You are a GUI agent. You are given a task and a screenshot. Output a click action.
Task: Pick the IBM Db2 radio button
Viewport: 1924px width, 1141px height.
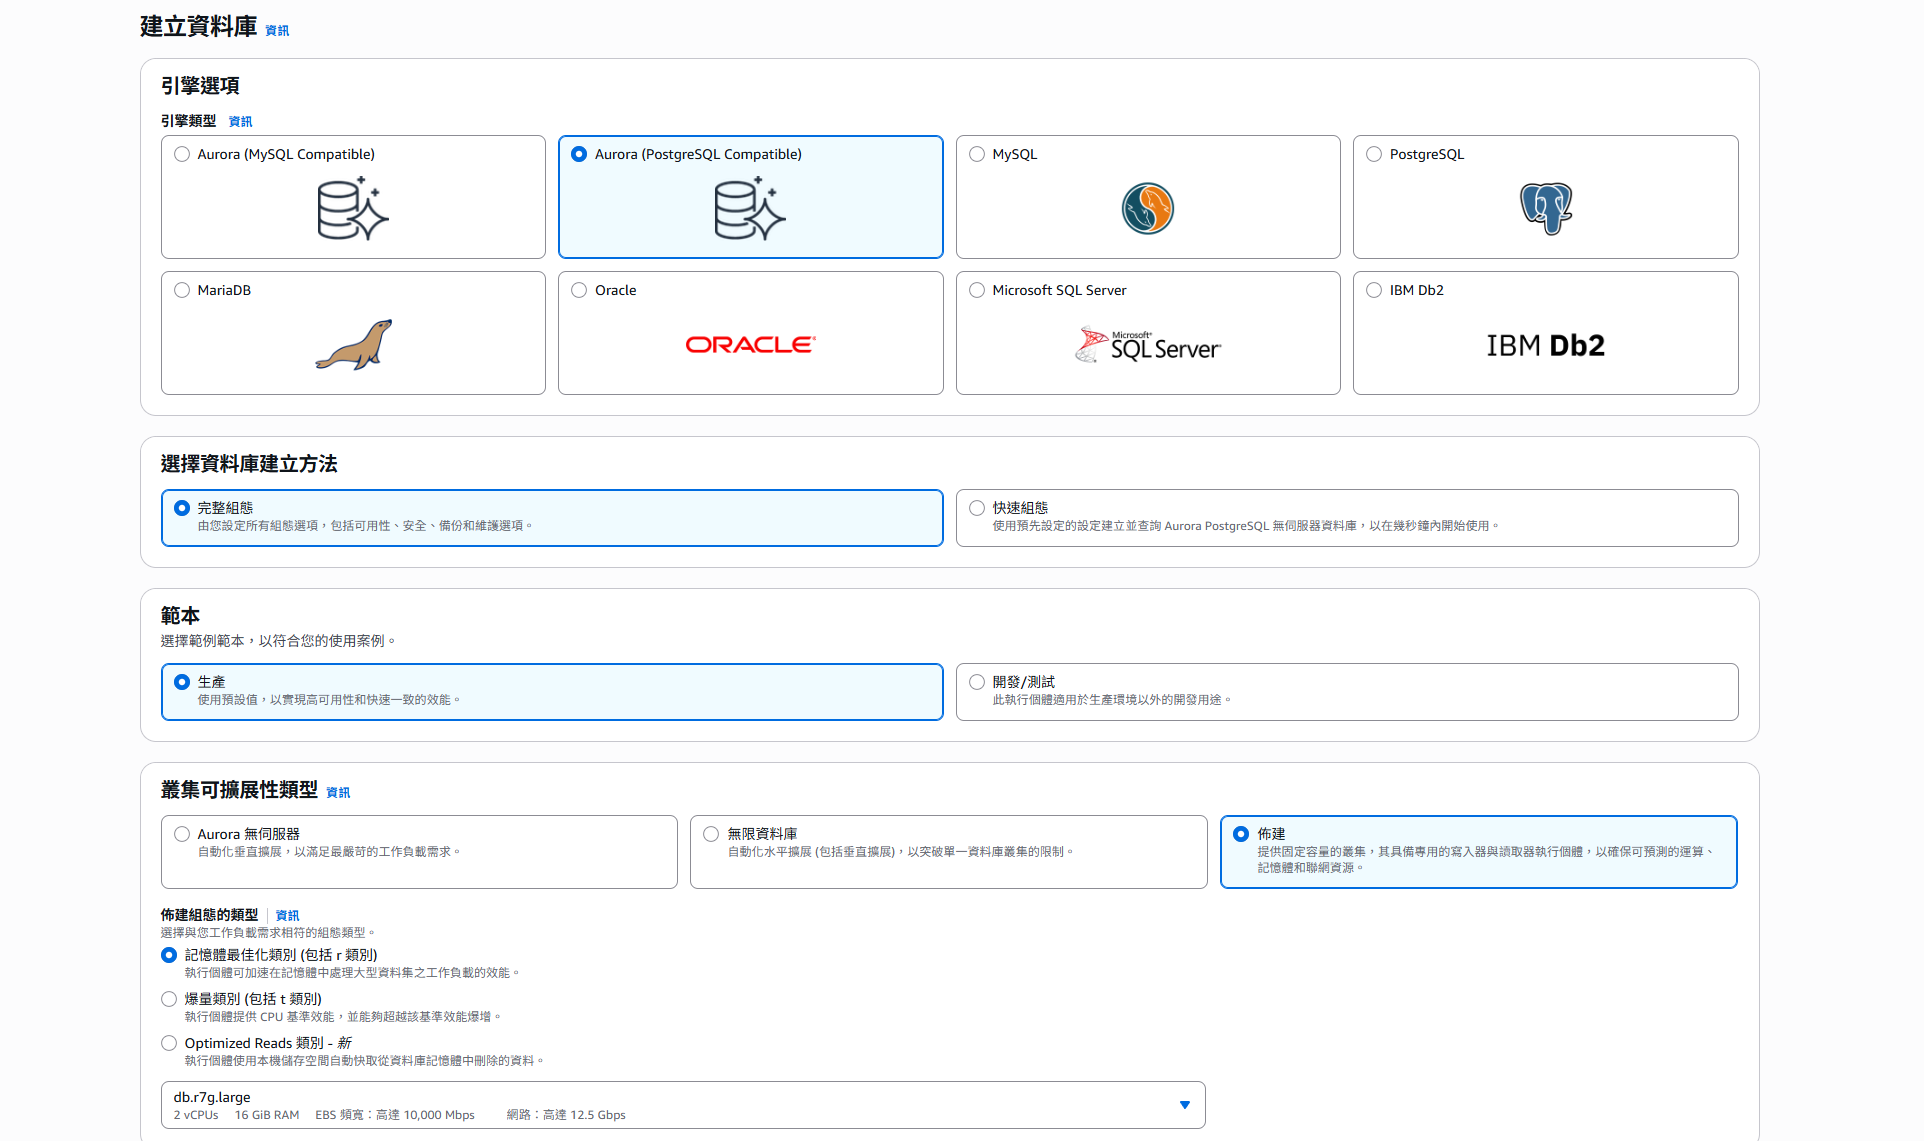coord(1374,290)
